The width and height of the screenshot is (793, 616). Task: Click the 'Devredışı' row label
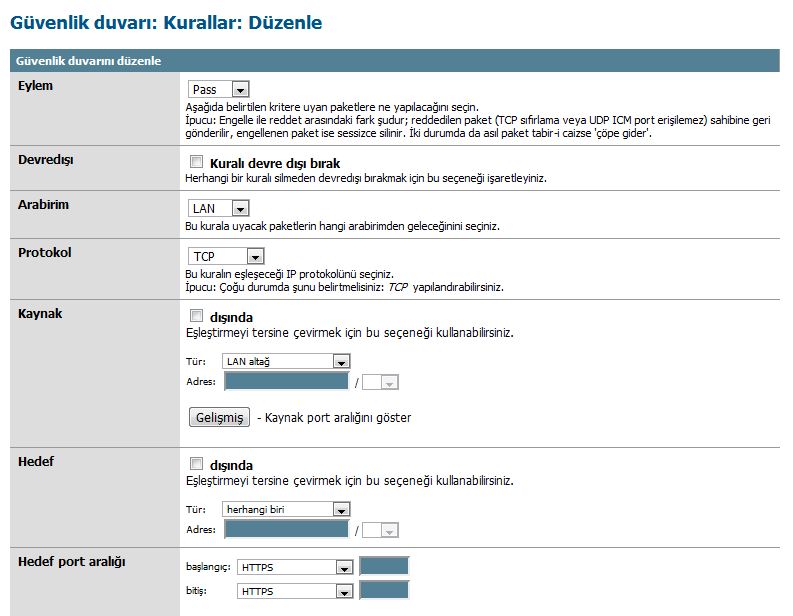point(46,160)
